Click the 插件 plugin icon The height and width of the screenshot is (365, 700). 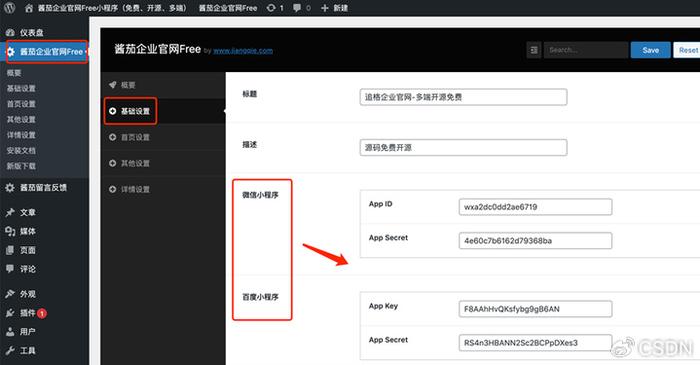click(10, 313)
